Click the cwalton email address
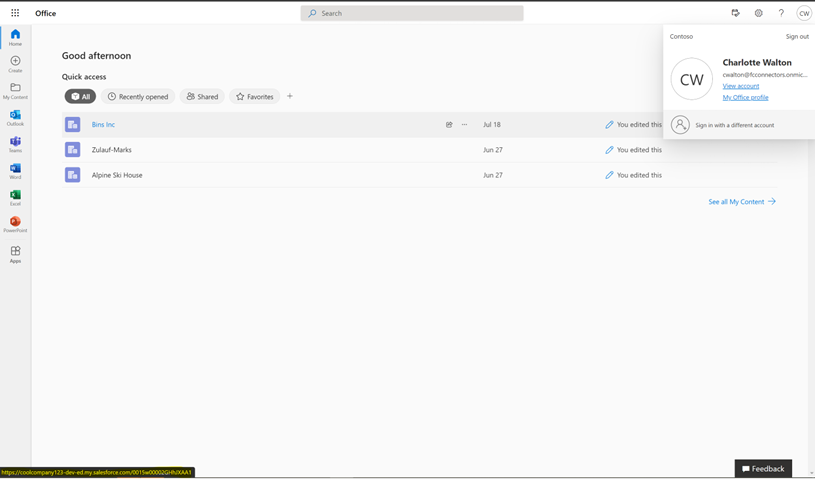 pyautogui.click(x=765, y=75)
